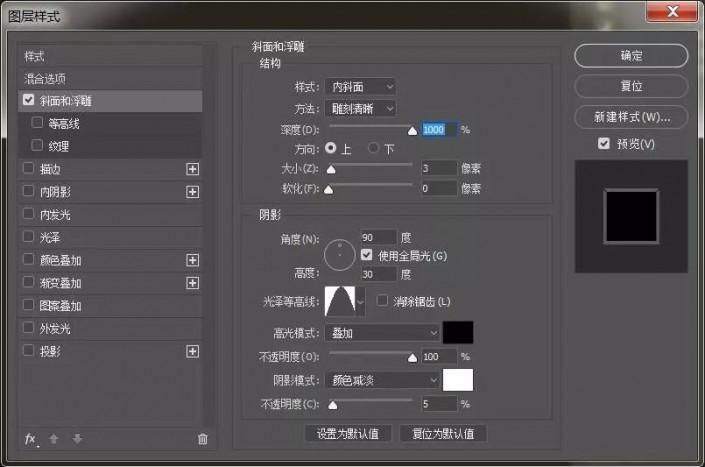Click the 光泽等高线 contour thumbnail
This screenshot has height=467, width=705.
340,301
